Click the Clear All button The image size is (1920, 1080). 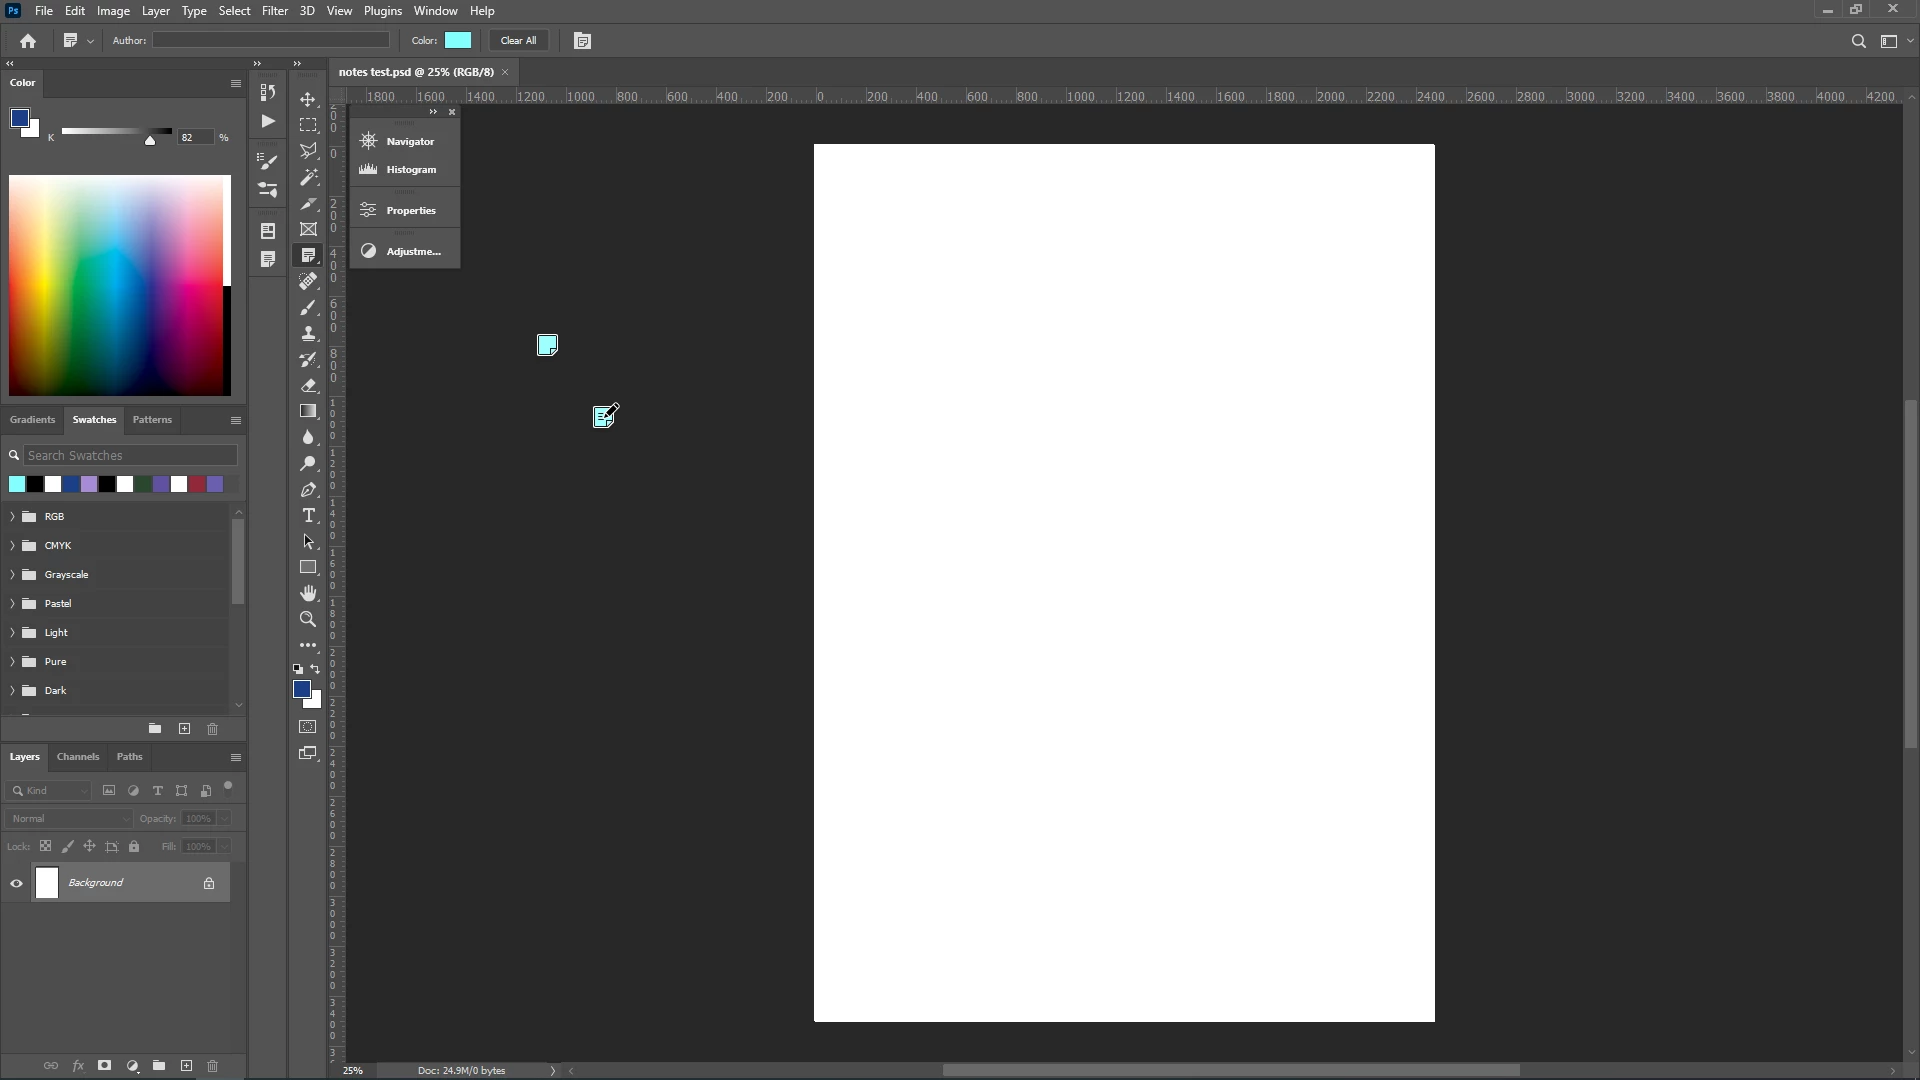pos(518,41)
